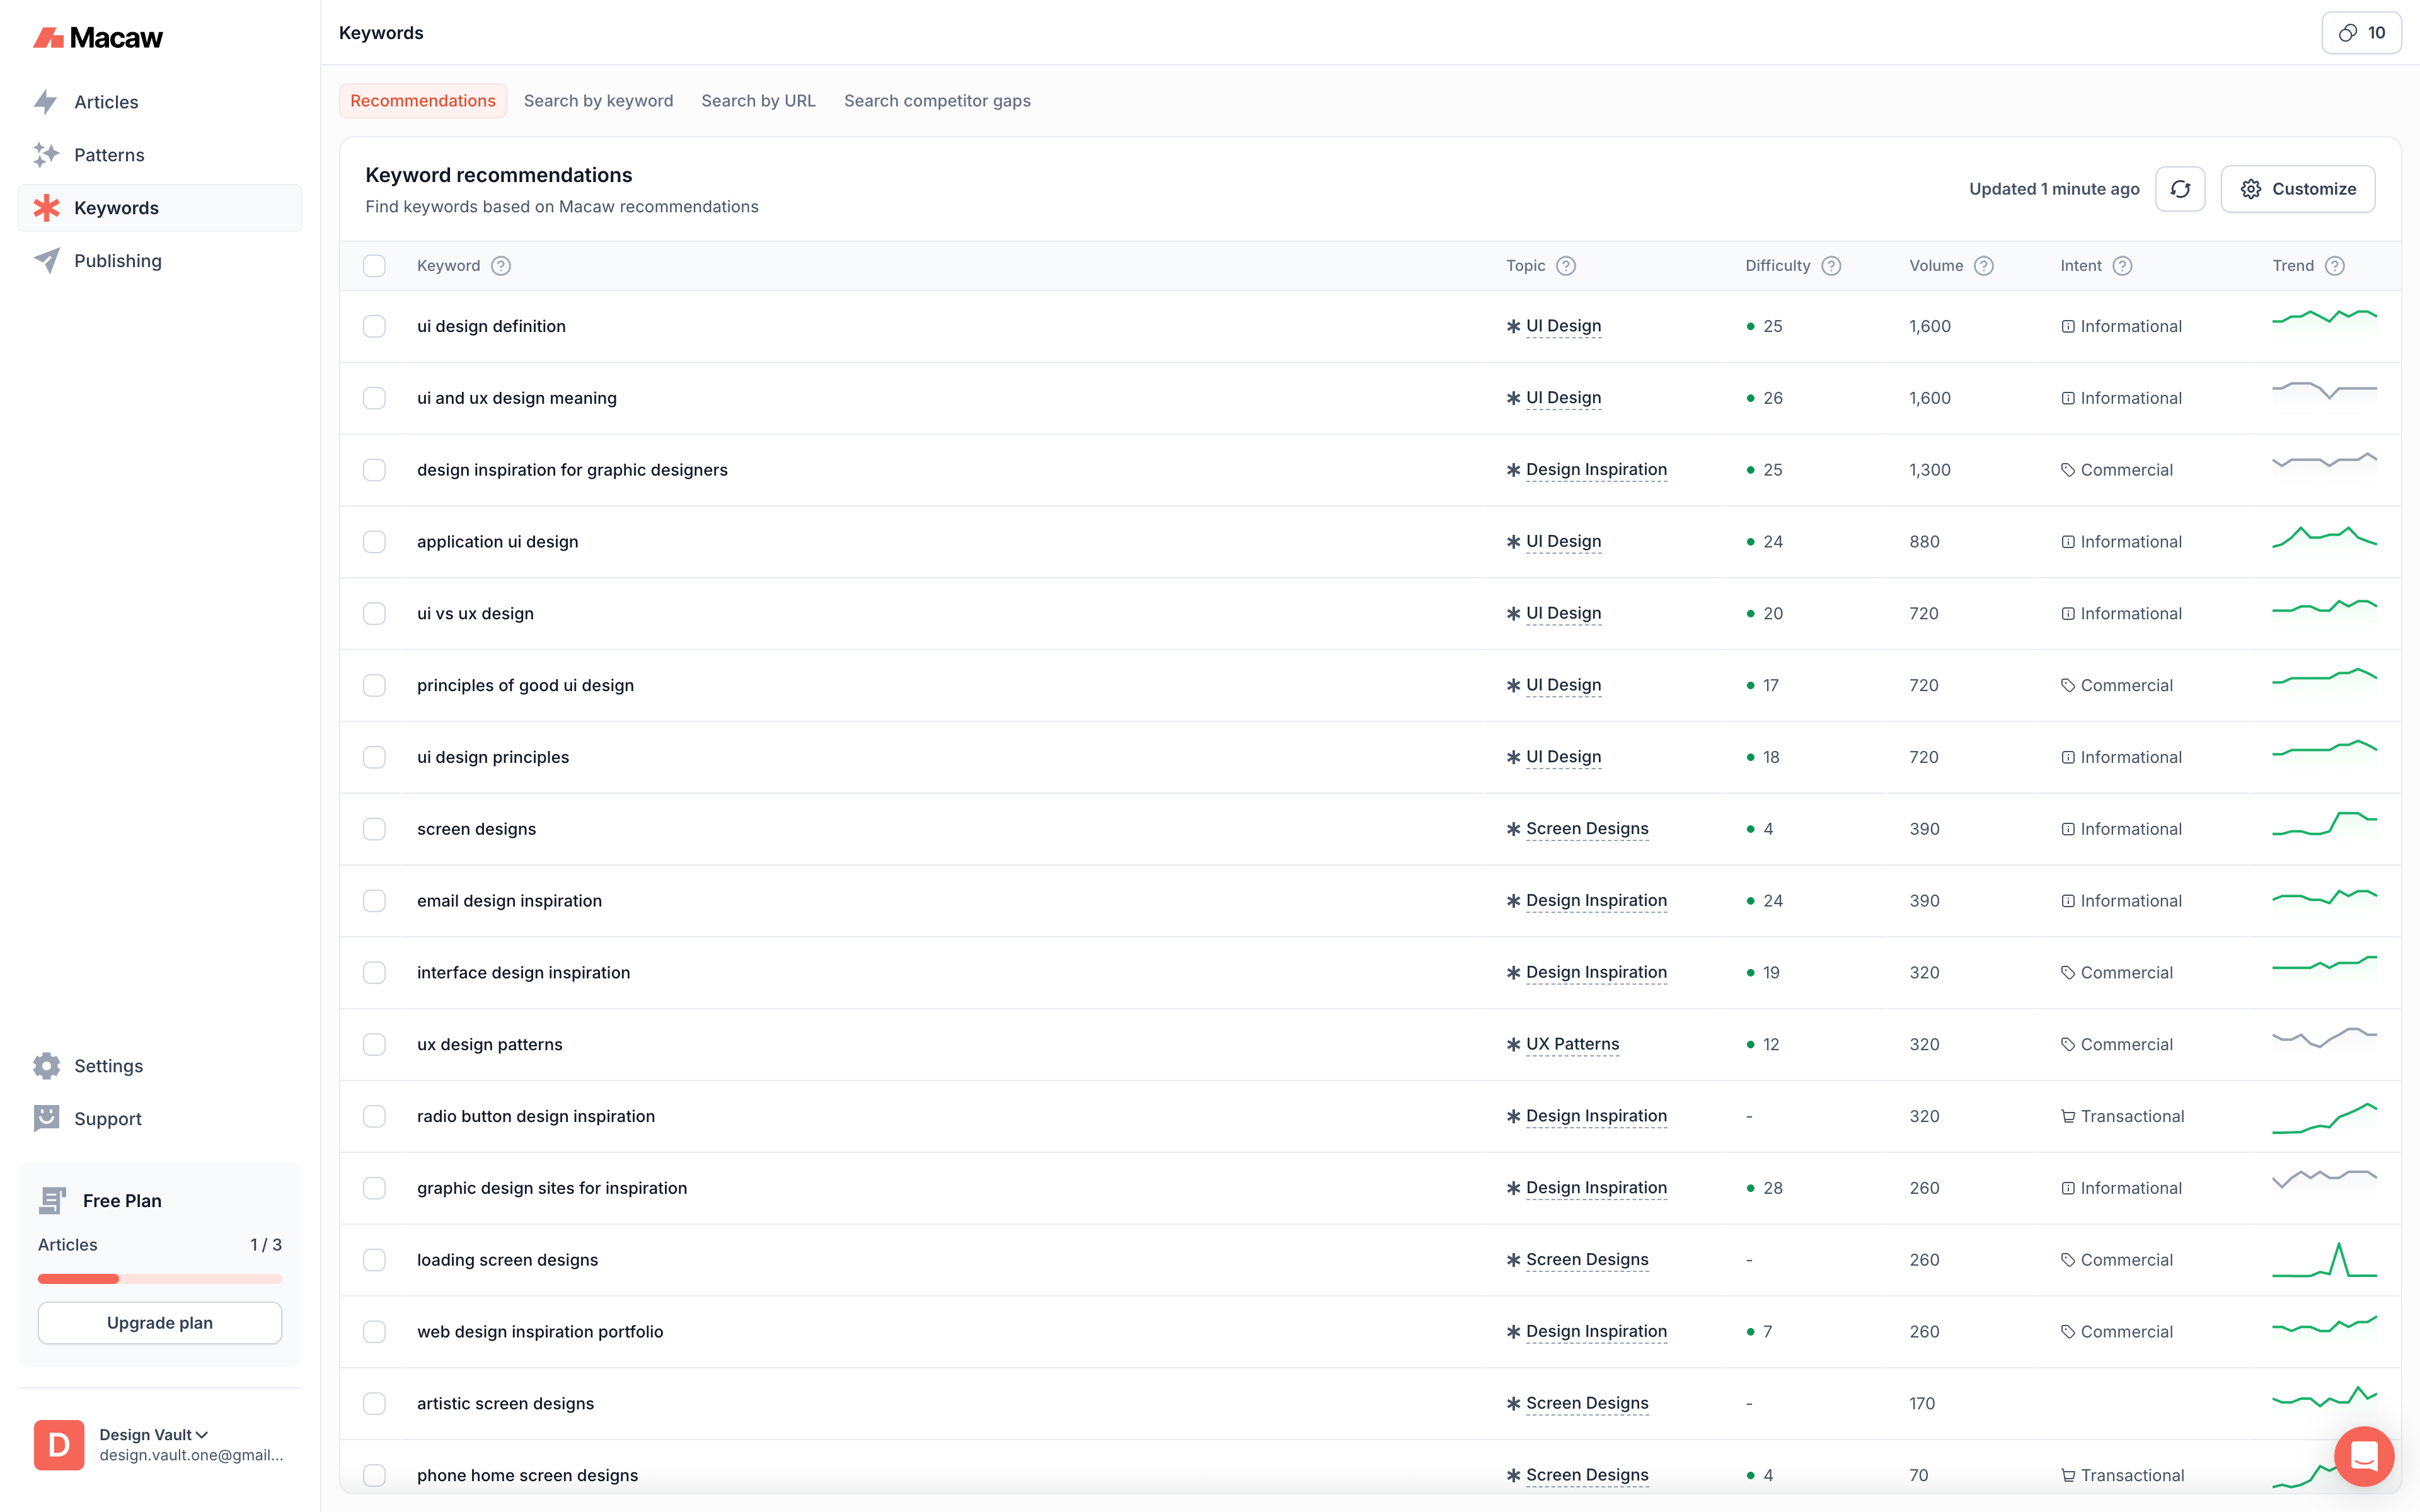This screenshot has width=2420, height=1512.
Task: Click the Topic column help icon
Action: coord(1566,266)
